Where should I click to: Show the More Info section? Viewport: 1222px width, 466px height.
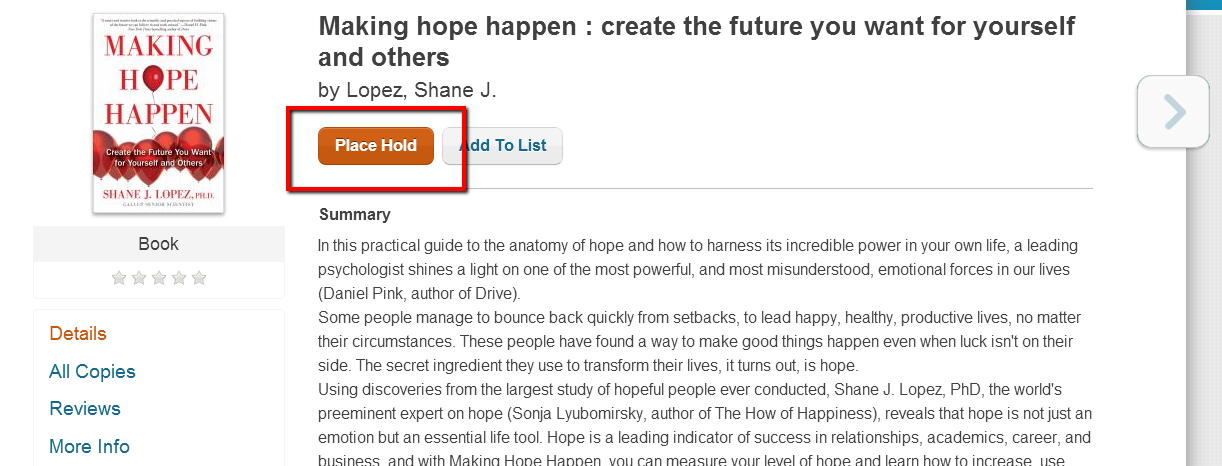pos(89,447)
